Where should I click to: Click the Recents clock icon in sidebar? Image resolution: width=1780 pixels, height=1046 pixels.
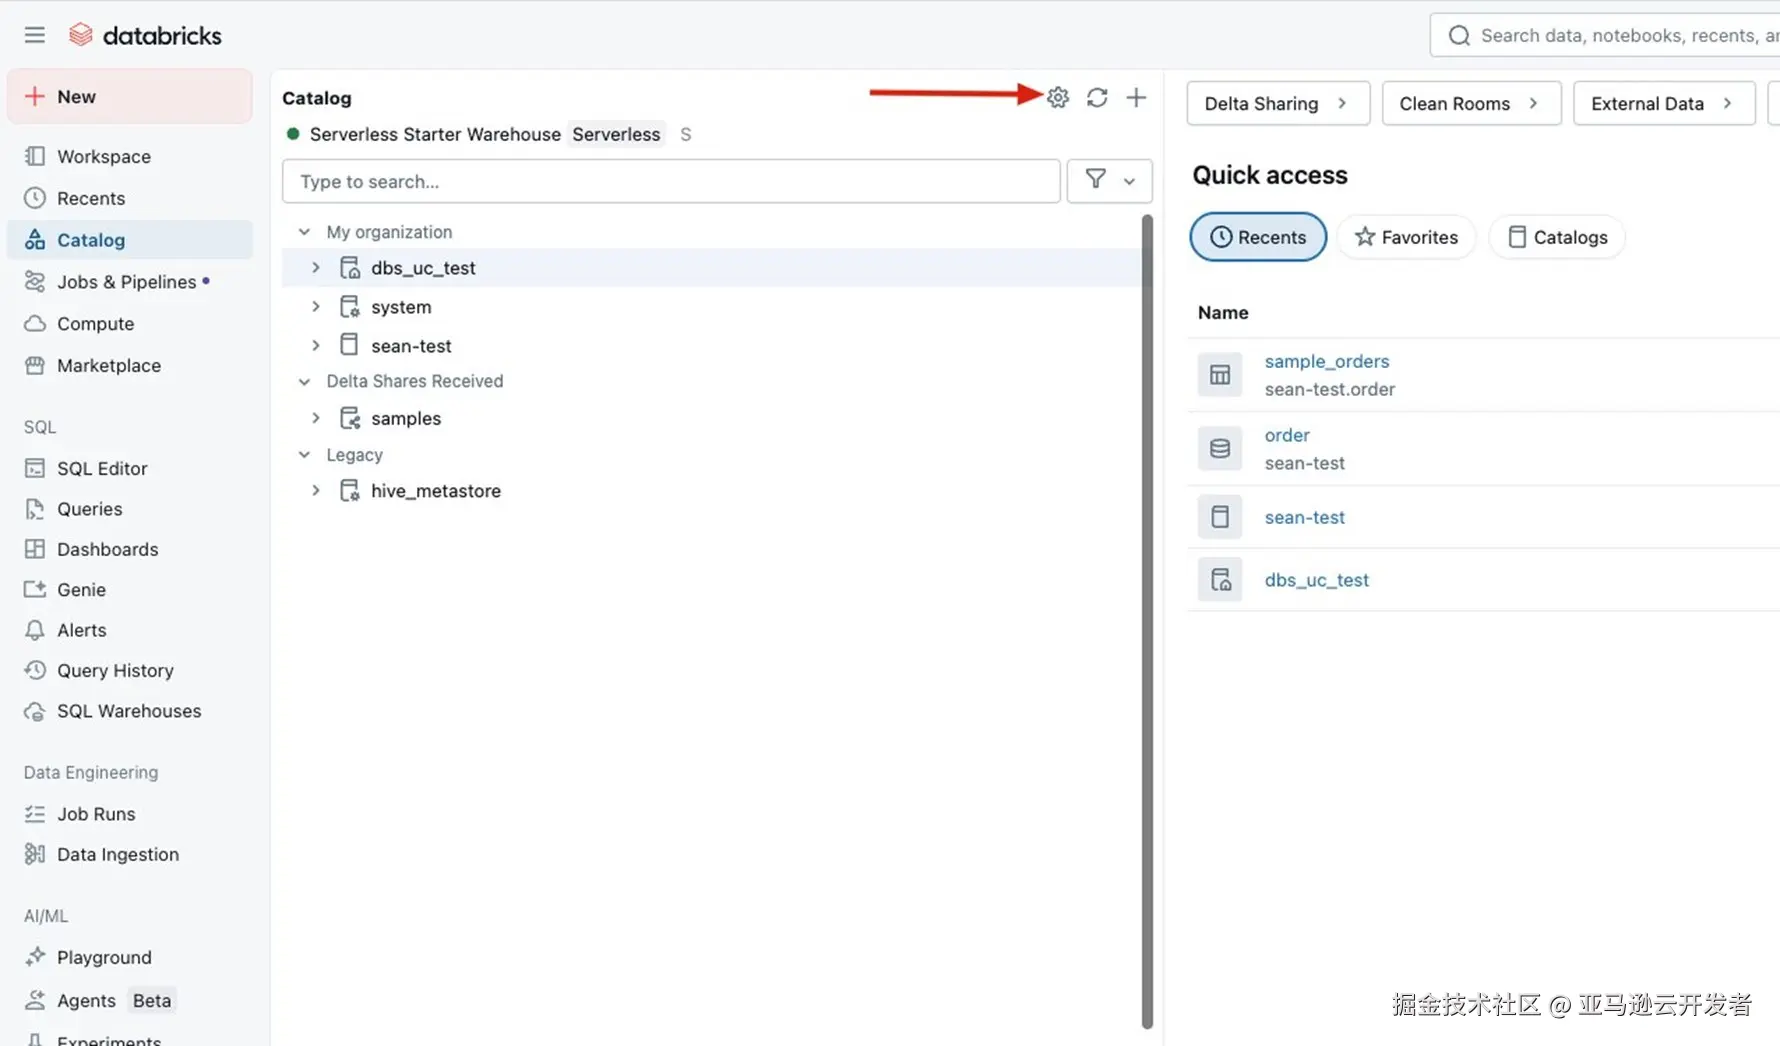35,198
